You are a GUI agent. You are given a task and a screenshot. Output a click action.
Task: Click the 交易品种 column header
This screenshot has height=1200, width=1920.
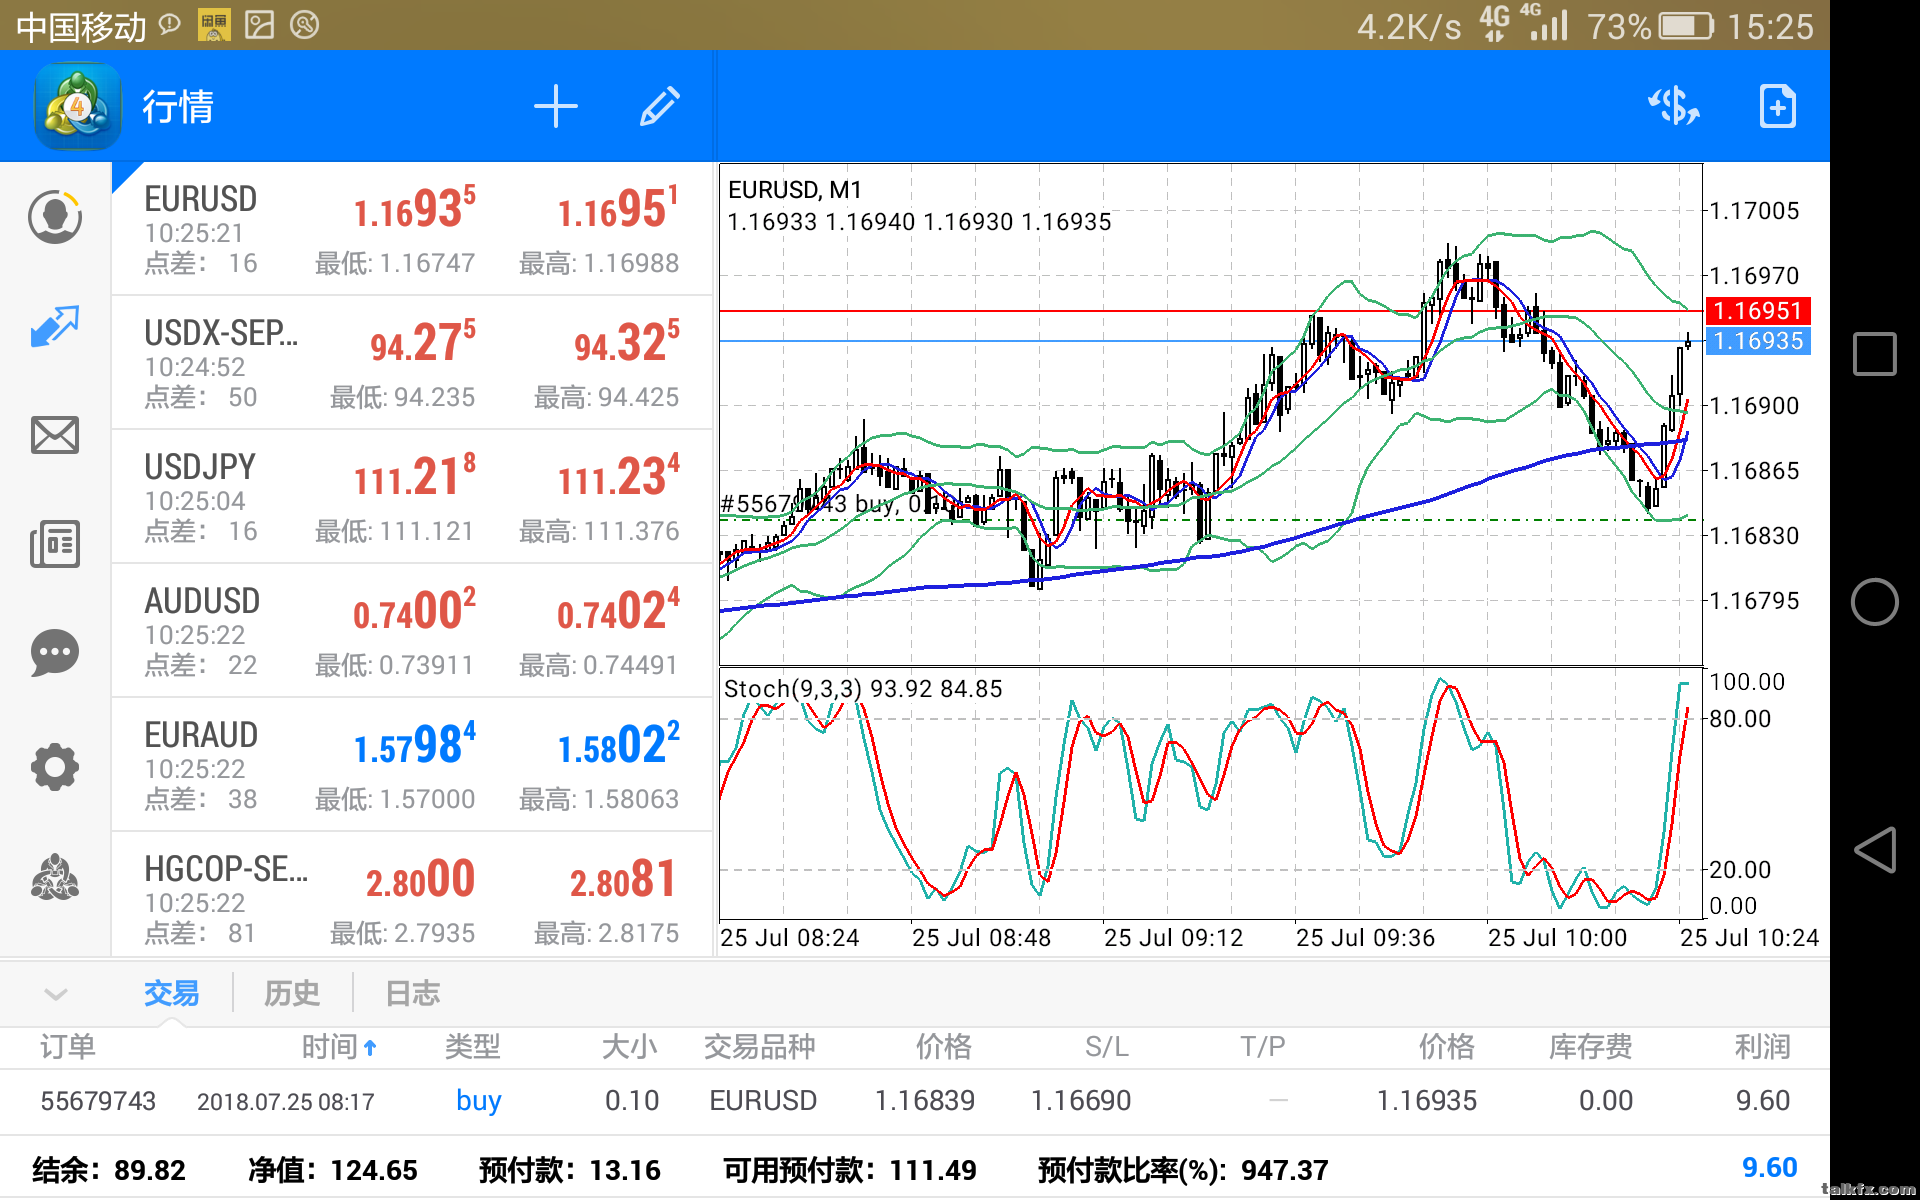759,1047
